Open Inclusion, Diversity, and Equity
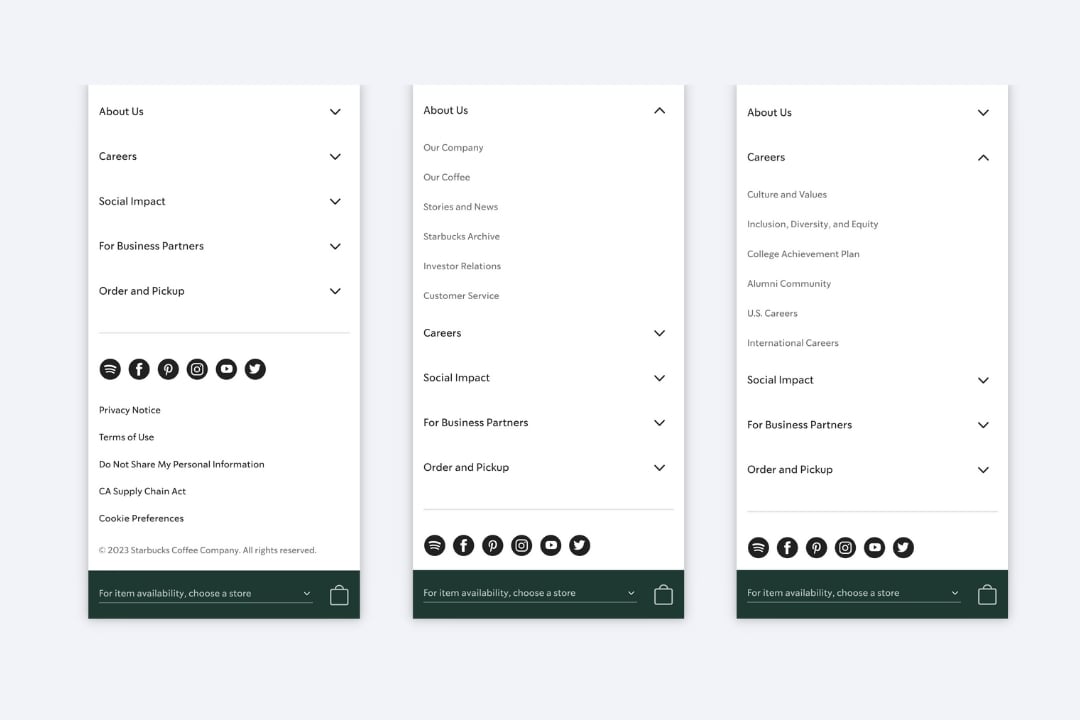Image resolution: width=1080 pixels, height=720 pixels. [813, 224]
